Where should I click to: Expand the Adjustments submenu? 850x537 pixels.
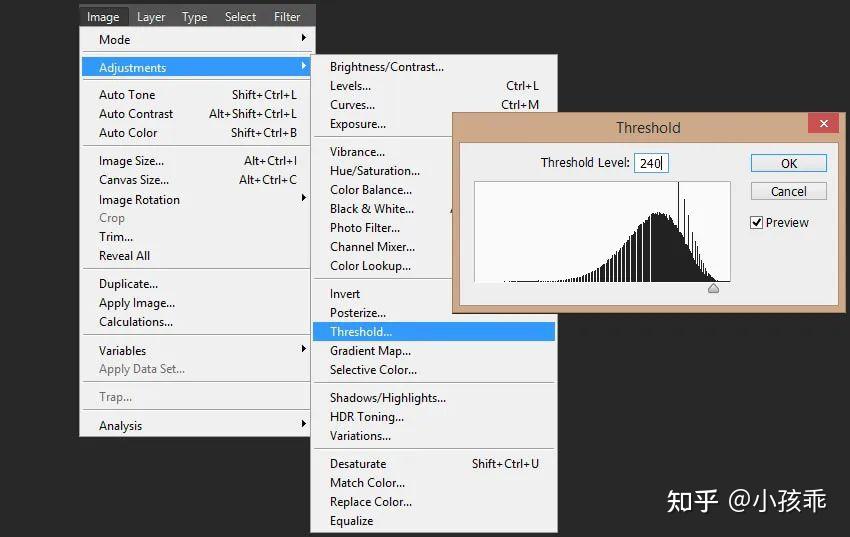click(197, 67)
